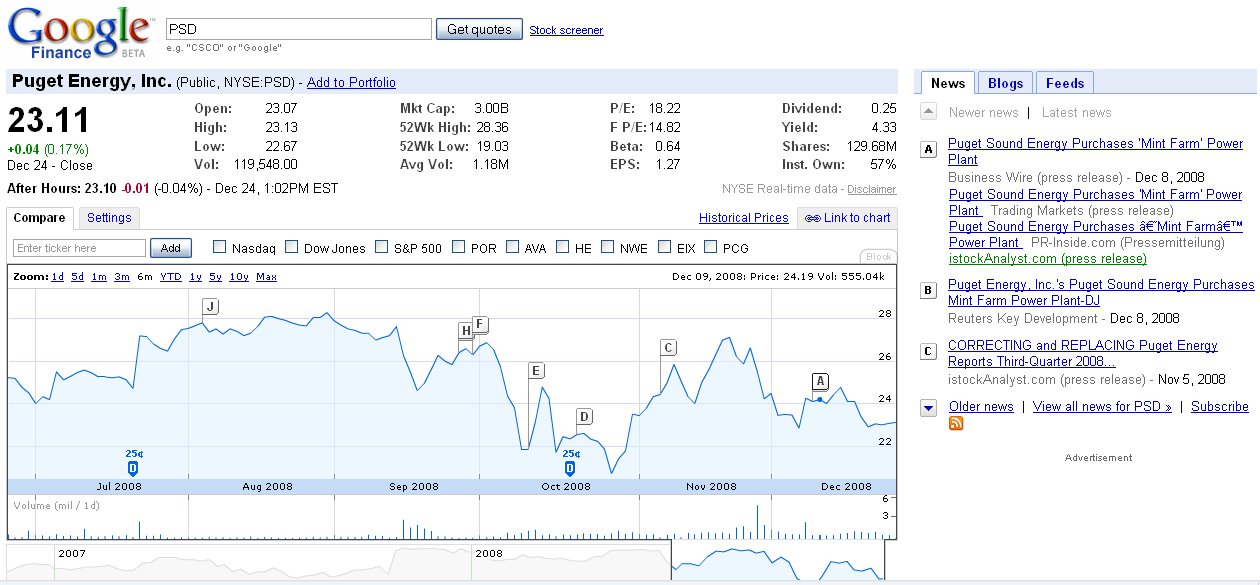Enable Nasdaq comparison checkbox
1260x585 pixels.
[x=219, y=247]
